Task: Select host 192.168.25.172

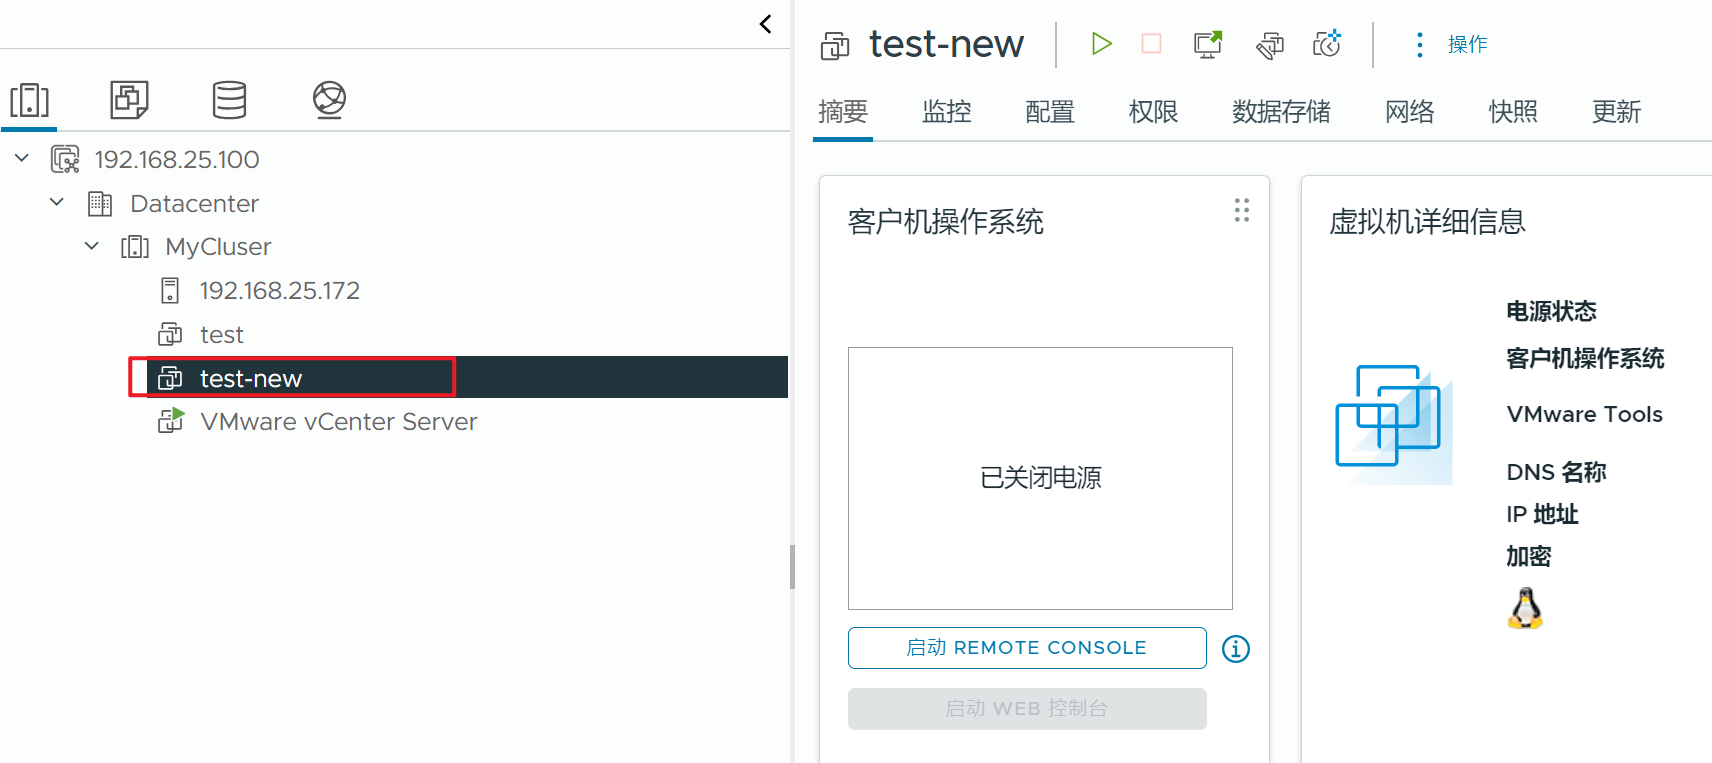Action: (x=279, y=290)
